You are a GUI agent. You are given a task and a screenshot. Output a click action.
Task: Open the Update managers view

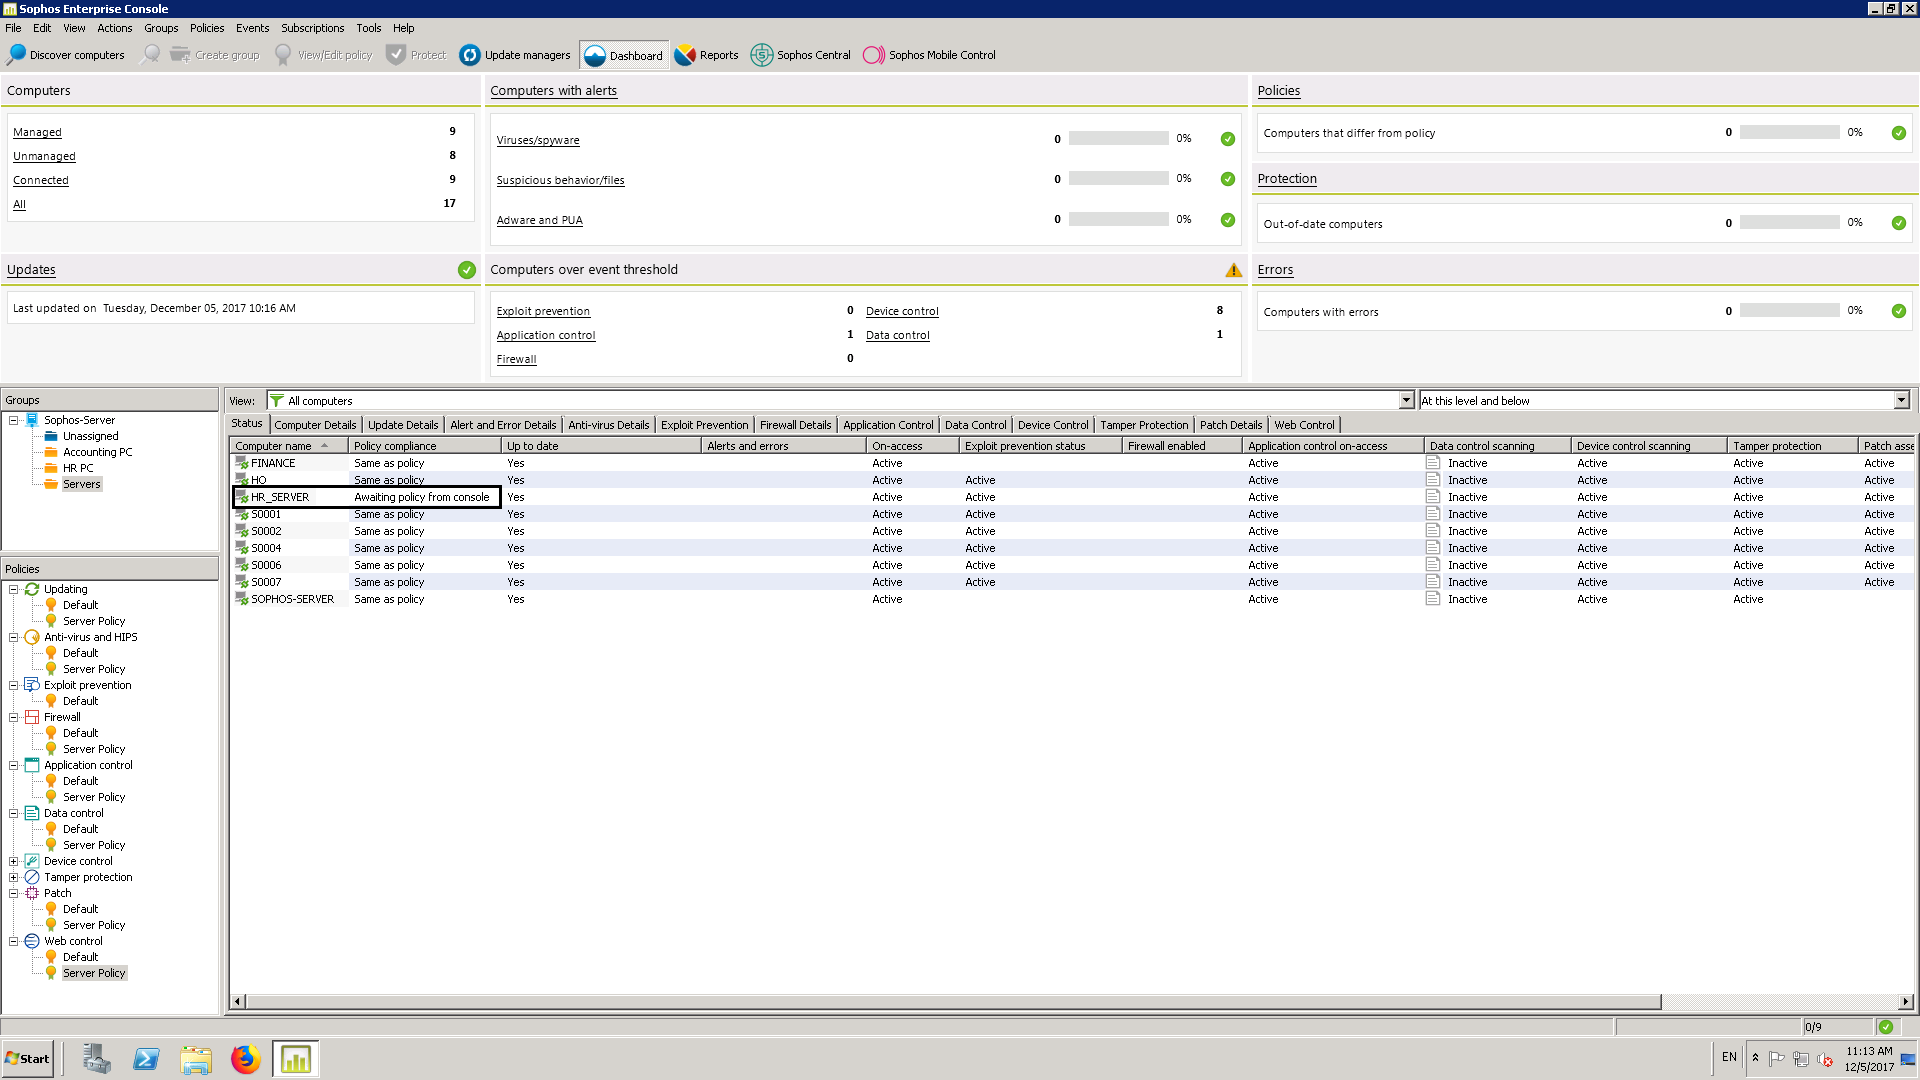[515, 55]
